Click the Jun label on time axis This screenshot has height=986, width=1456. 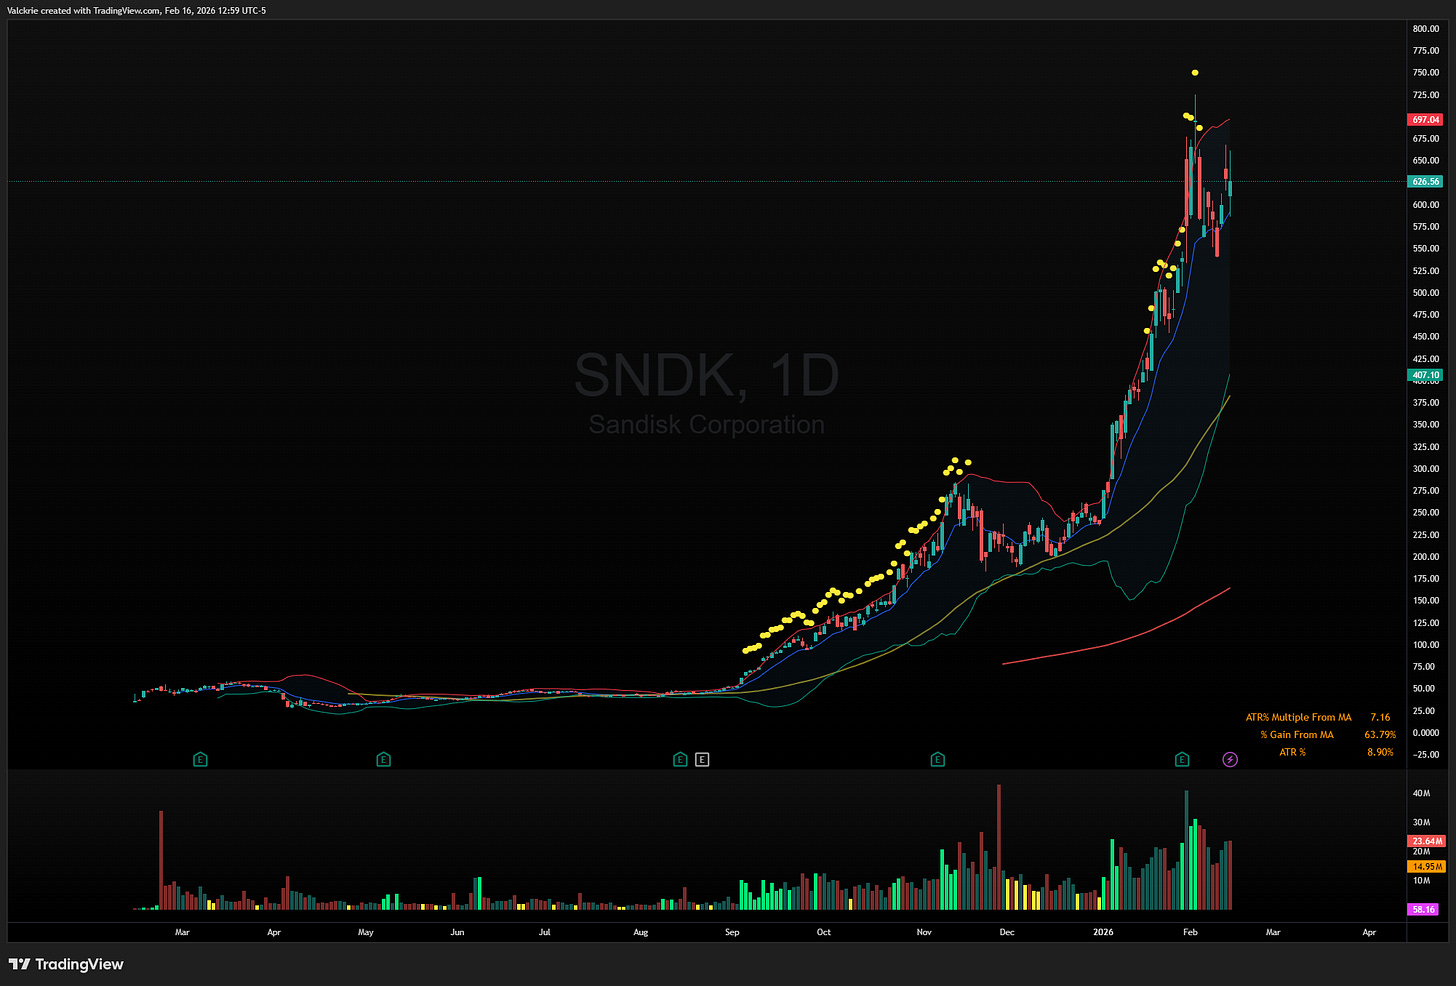click(457, 932)
